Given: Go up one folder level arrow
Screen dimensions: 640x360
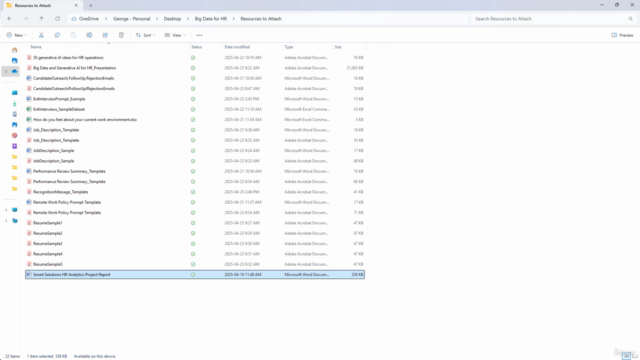Looking at the screenshot, I should point(42,19).
